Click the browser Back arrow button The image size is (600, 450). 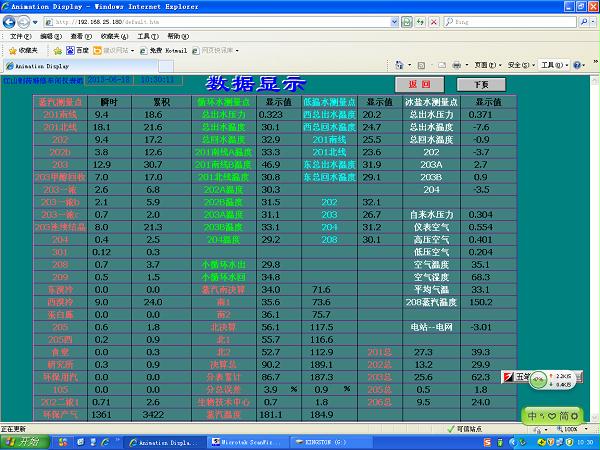tap(11, 20)
